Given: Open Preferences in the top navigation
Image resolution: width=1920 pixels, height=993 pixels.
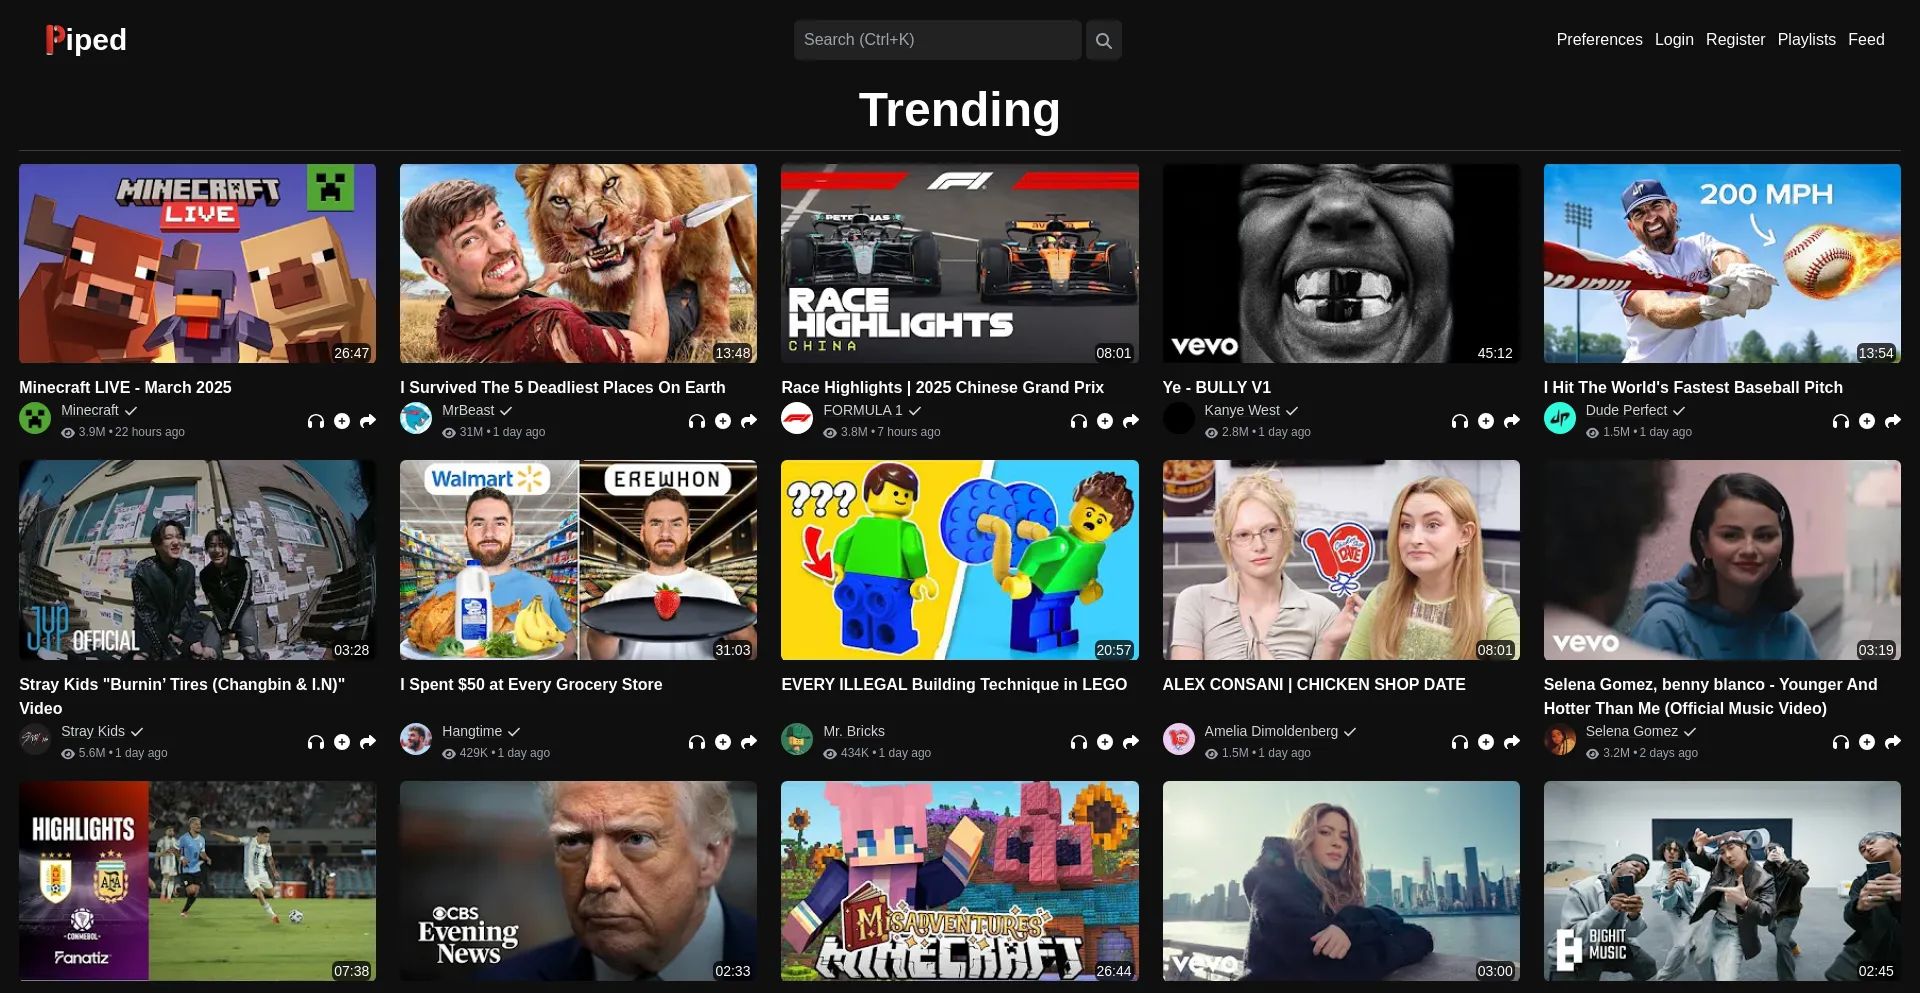Looking at the screenshot, I should (1599, 40).
